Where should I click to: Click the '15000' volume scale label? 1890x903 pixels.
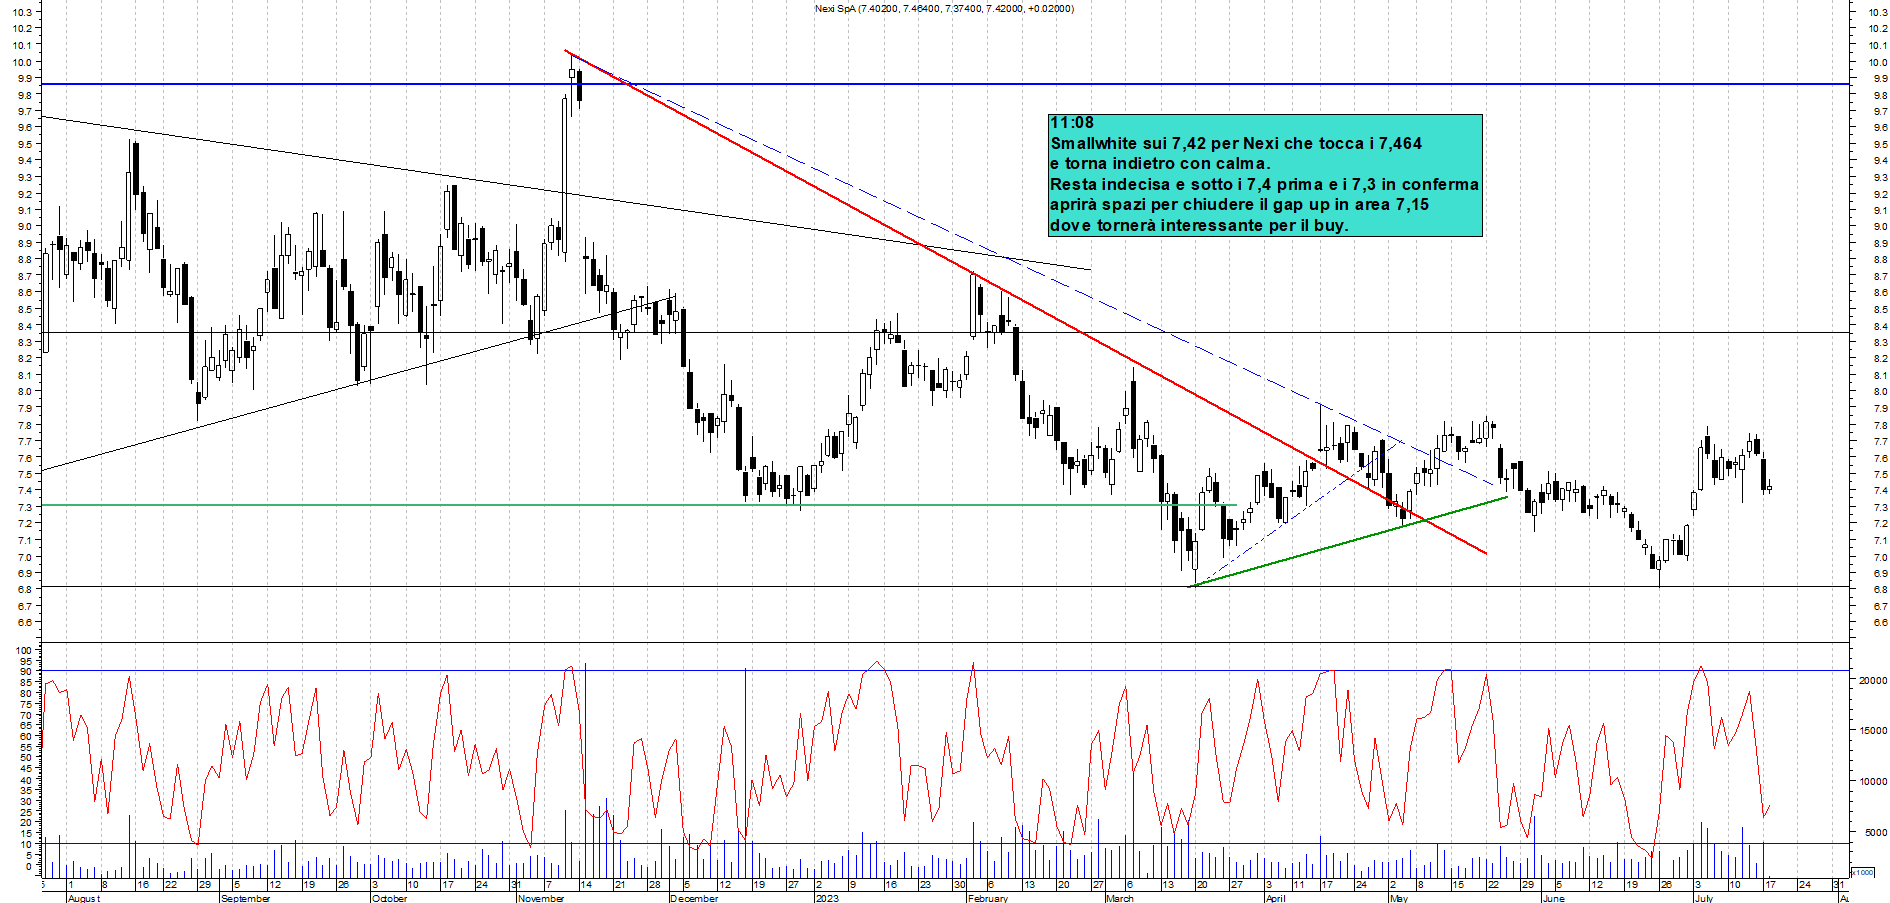pos(1873,731)
